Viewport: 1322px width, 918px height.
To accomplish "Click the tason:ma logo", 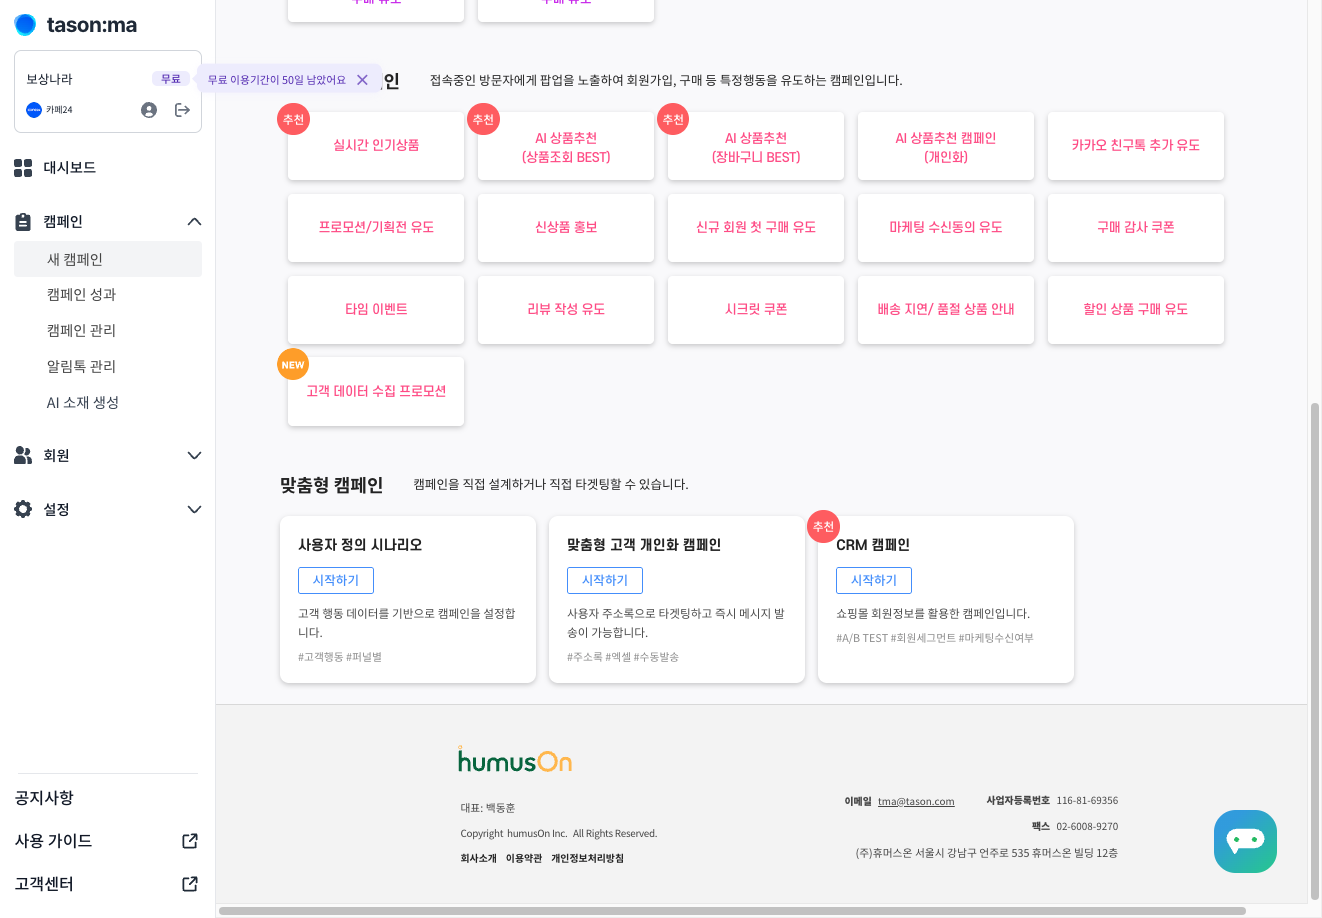I will [76, 25].
